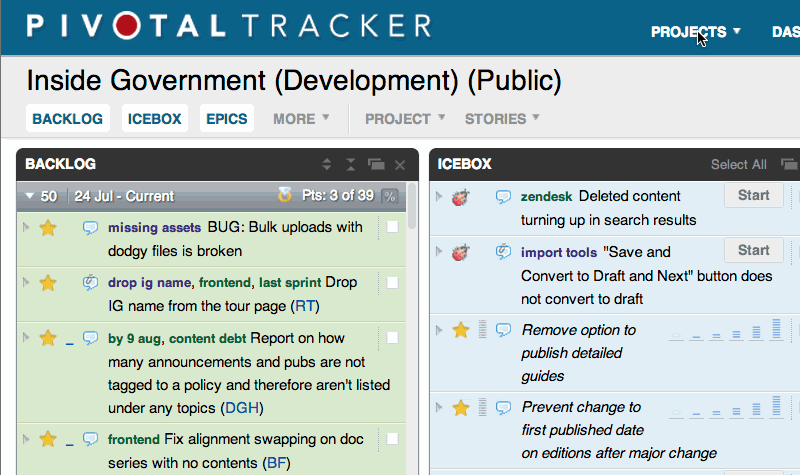Collapse the current iteration 50 triangle
800x475 pixels.
point(30,196)
